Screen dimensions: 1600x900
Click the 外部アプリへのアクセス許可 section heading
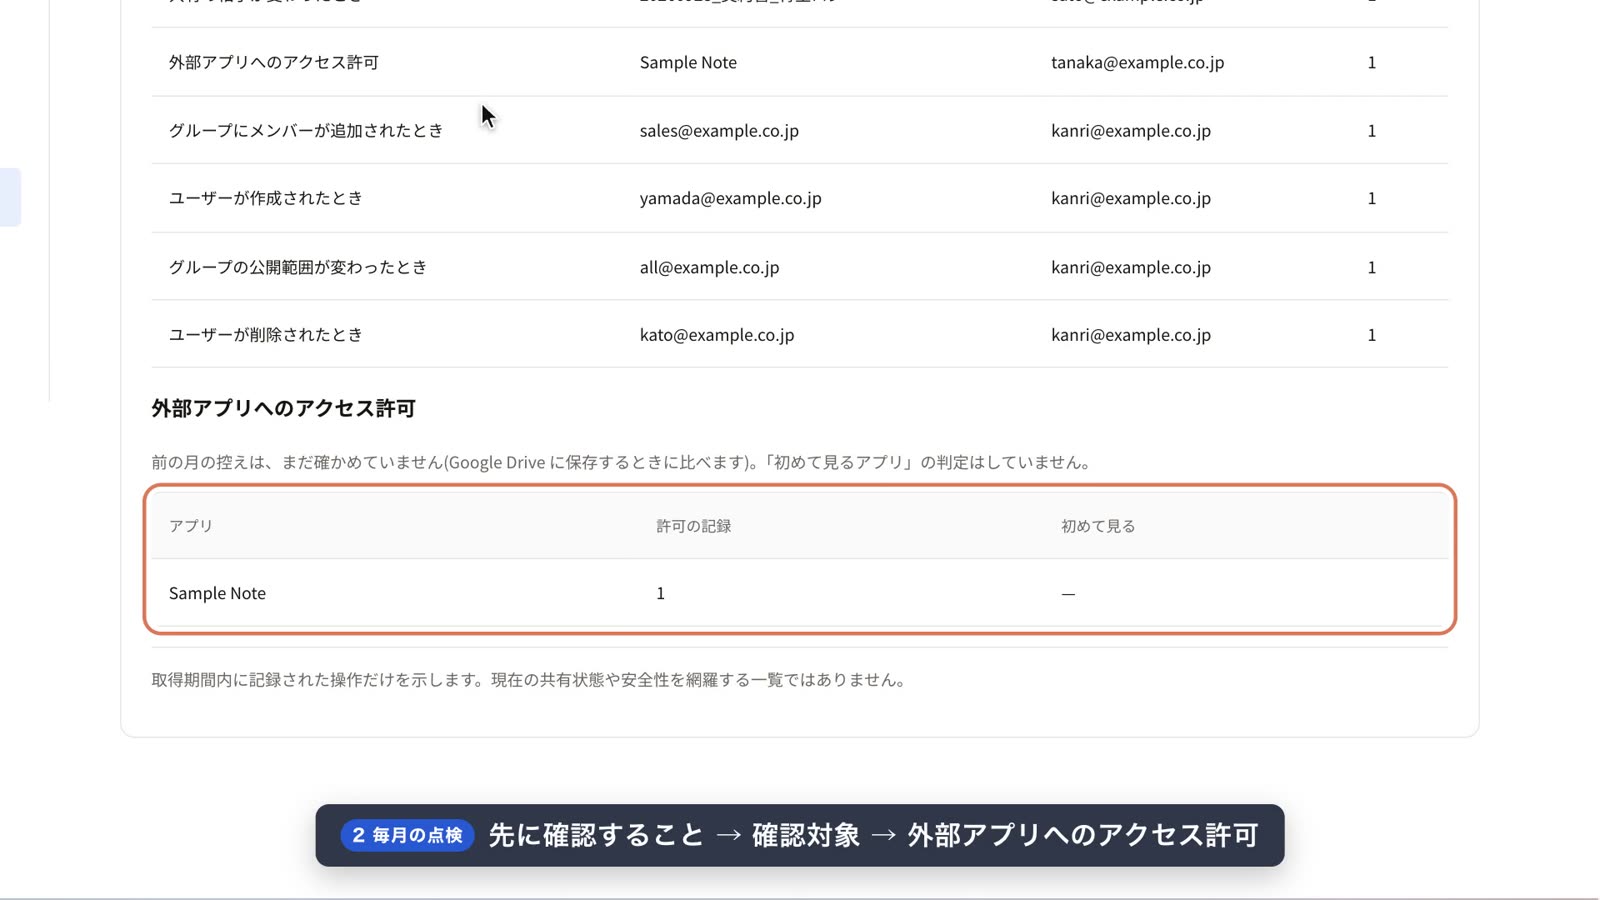[283, 408]
